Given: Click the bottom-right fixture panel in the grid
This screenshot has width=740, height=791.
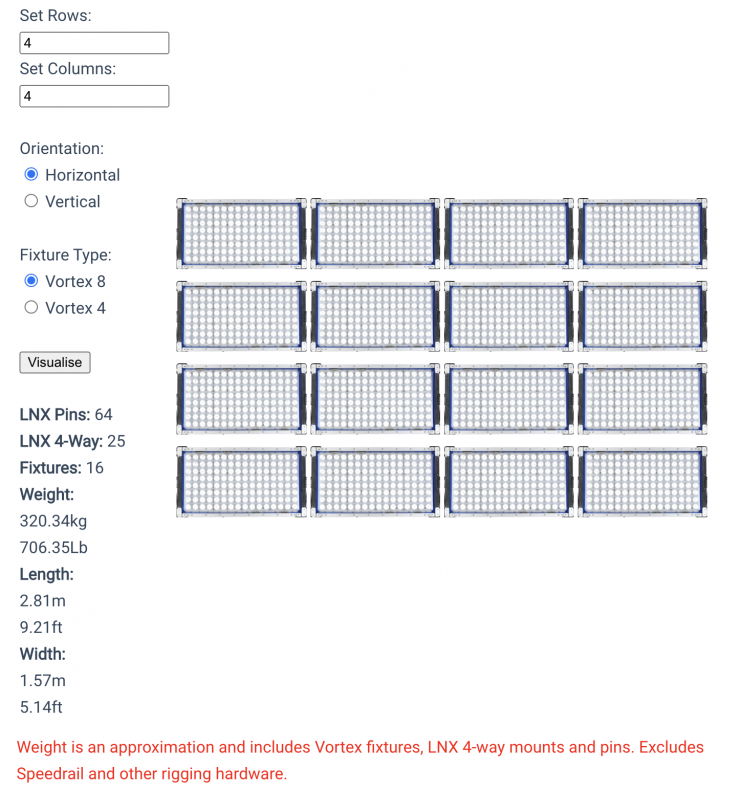Looking at the screenshot, I should 642,481.
